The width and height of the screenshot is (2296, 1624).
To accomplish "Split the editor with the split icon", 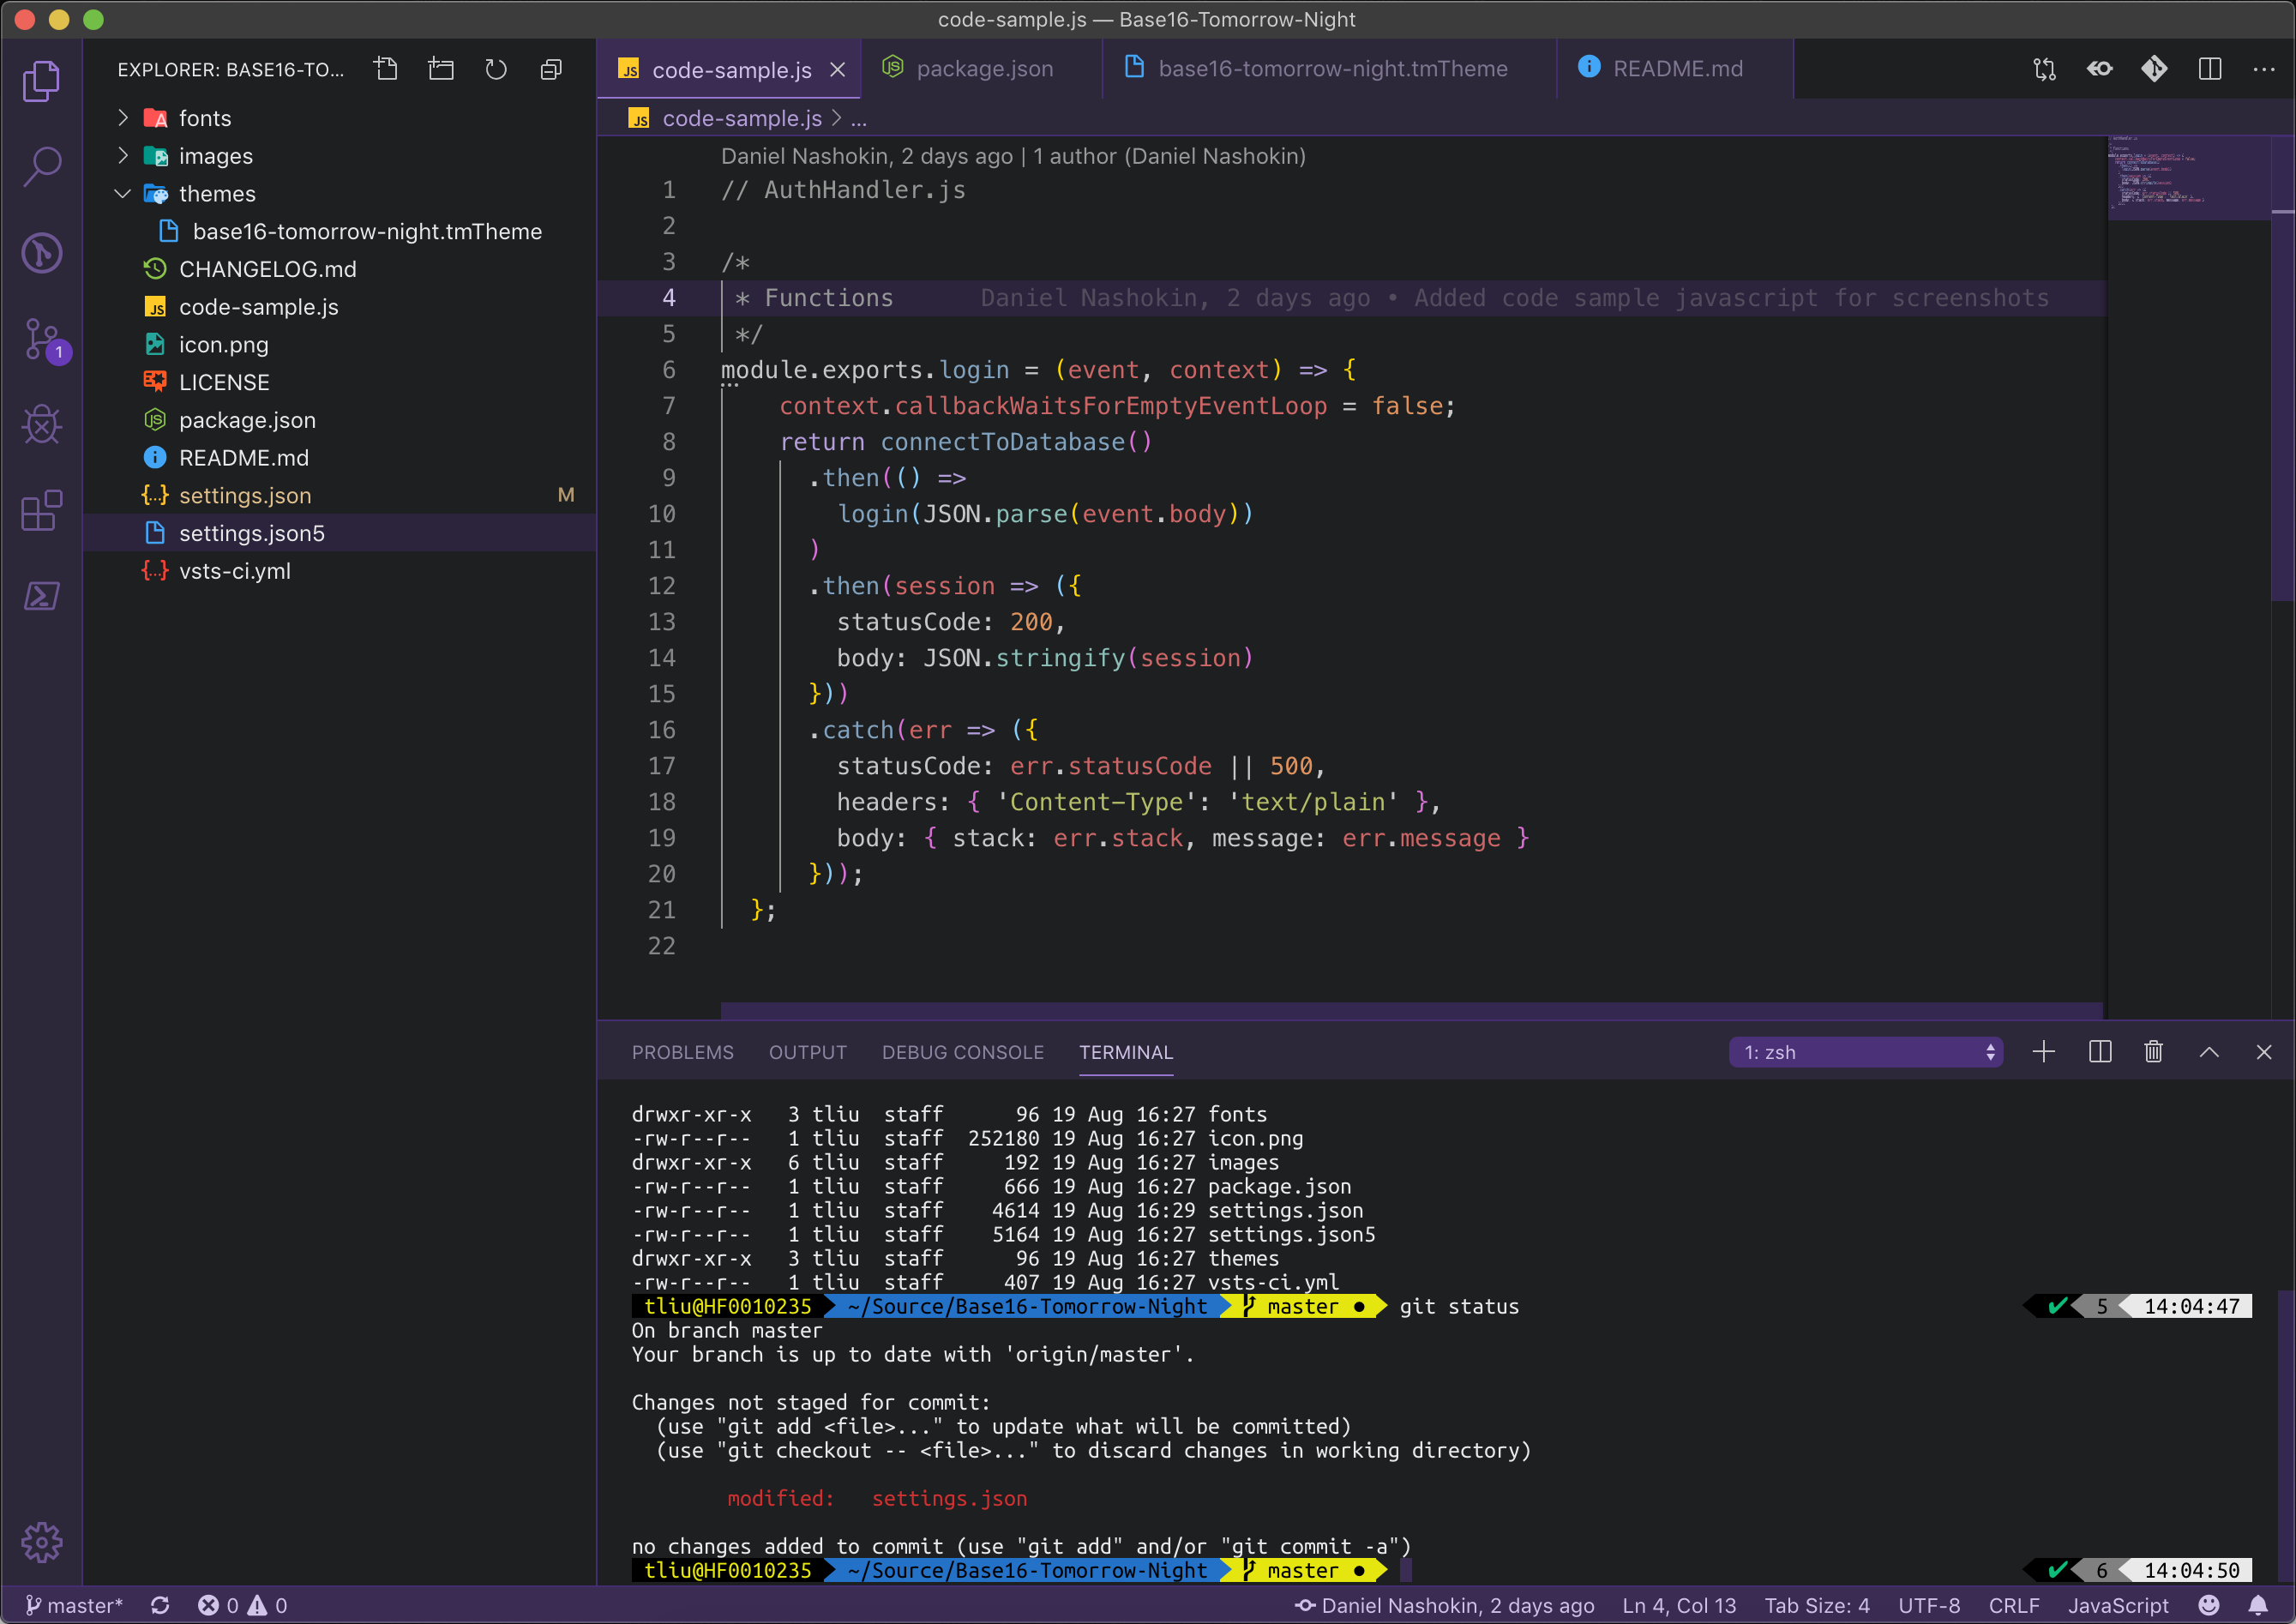I will (x=2210, y=69).
